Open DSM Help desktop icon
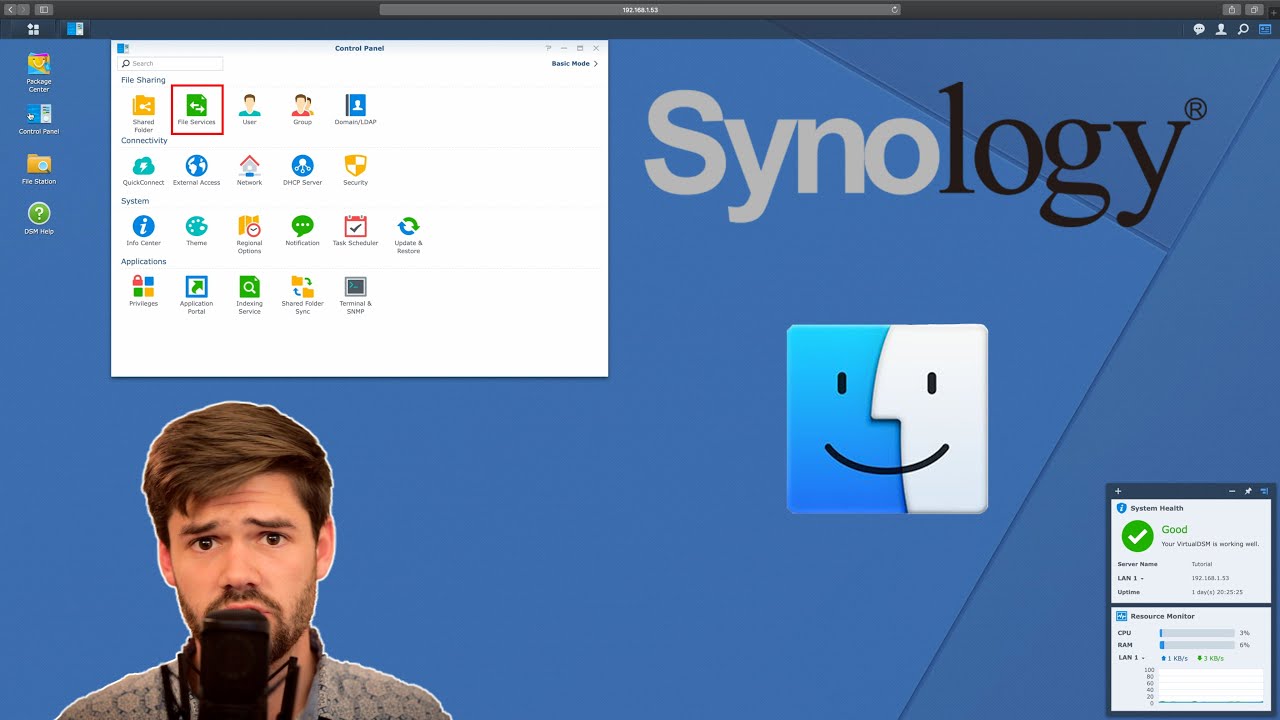Image resolution: width=1280 pixels, height=720 pixels. pyautogui.click(x=39, y=218)
